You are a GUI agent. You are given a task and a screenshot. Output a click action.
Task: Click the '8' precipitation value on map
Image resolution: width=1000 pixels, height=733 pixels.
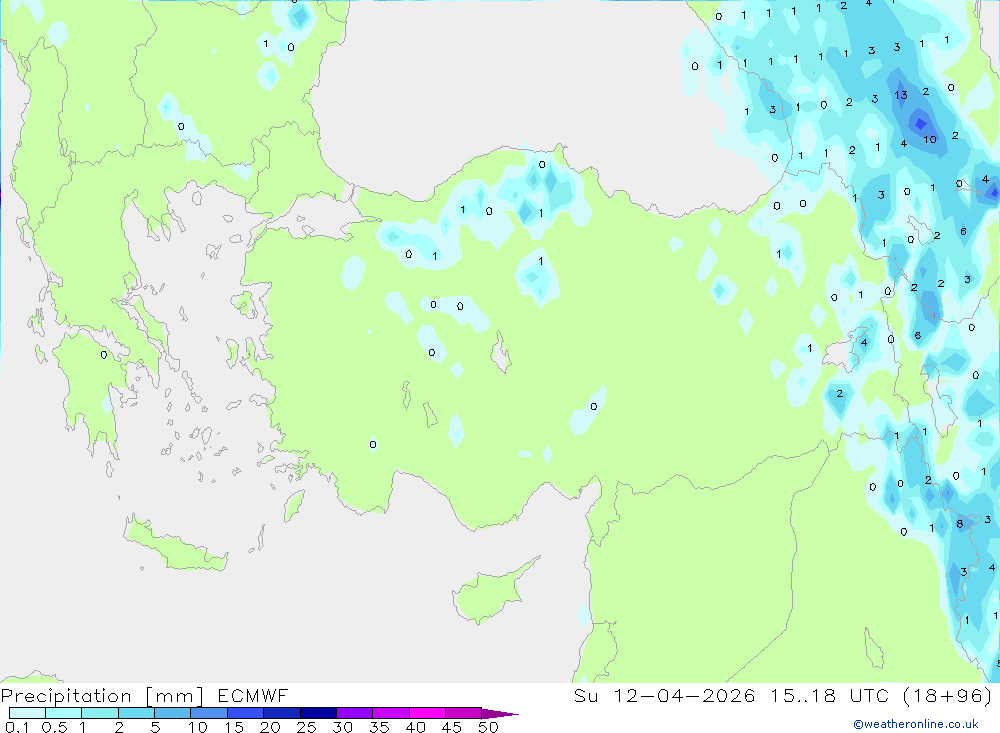click(x=959, y=524)
